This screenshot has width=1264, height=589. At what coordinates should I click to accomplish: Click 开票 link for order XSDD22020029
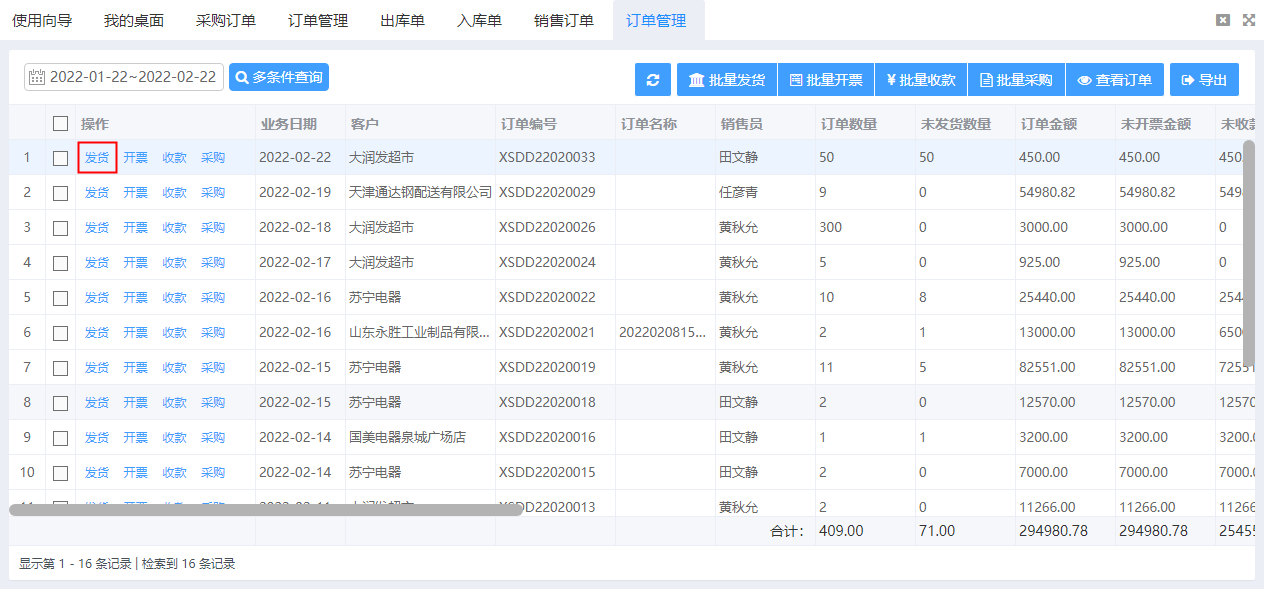click(135, 192)
